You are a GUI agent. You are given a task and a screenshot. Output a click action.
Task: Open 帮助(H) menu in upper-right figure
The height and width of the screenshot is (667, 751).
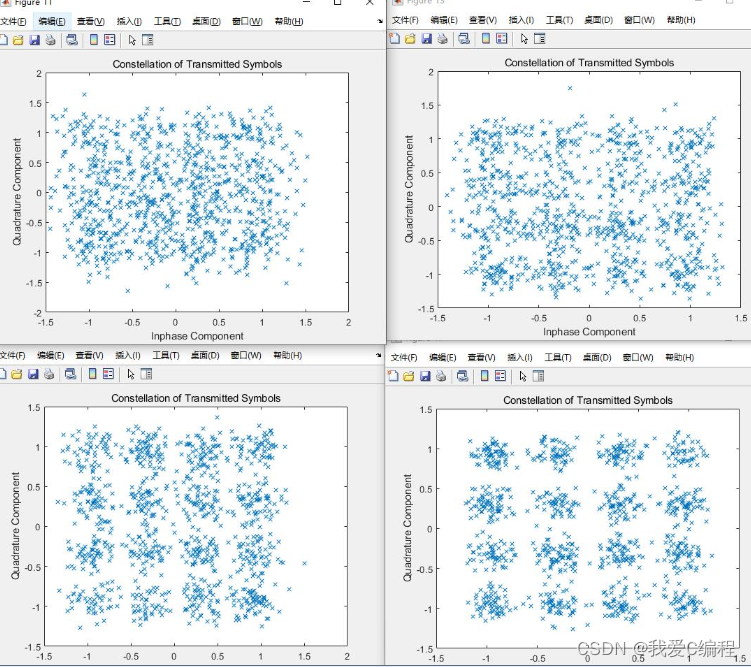(x=681, y=20)
